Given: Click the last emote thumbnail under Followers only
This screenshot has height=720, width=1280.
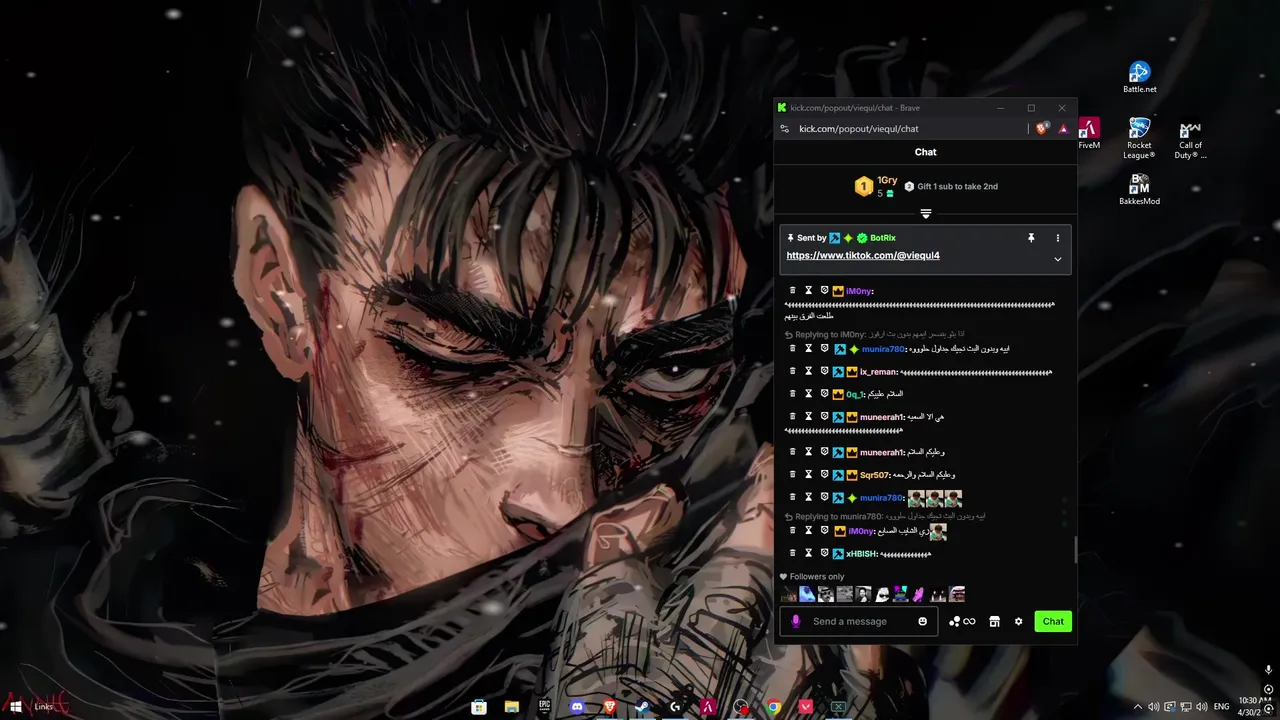Looking at the screenshot, I should [x=957, y=595].
